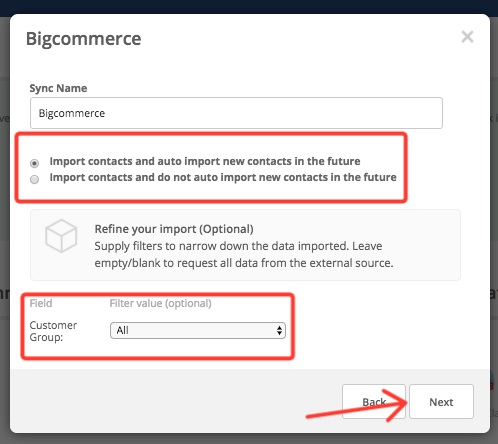Click the 'Sync Name' label

58,88
